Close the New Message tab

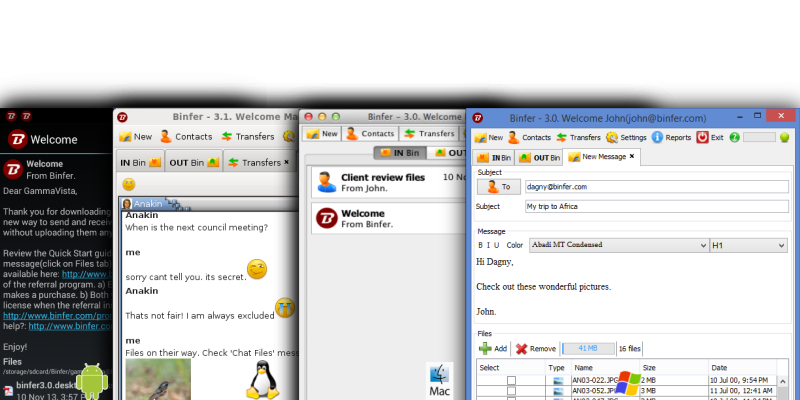pos(632,157)
